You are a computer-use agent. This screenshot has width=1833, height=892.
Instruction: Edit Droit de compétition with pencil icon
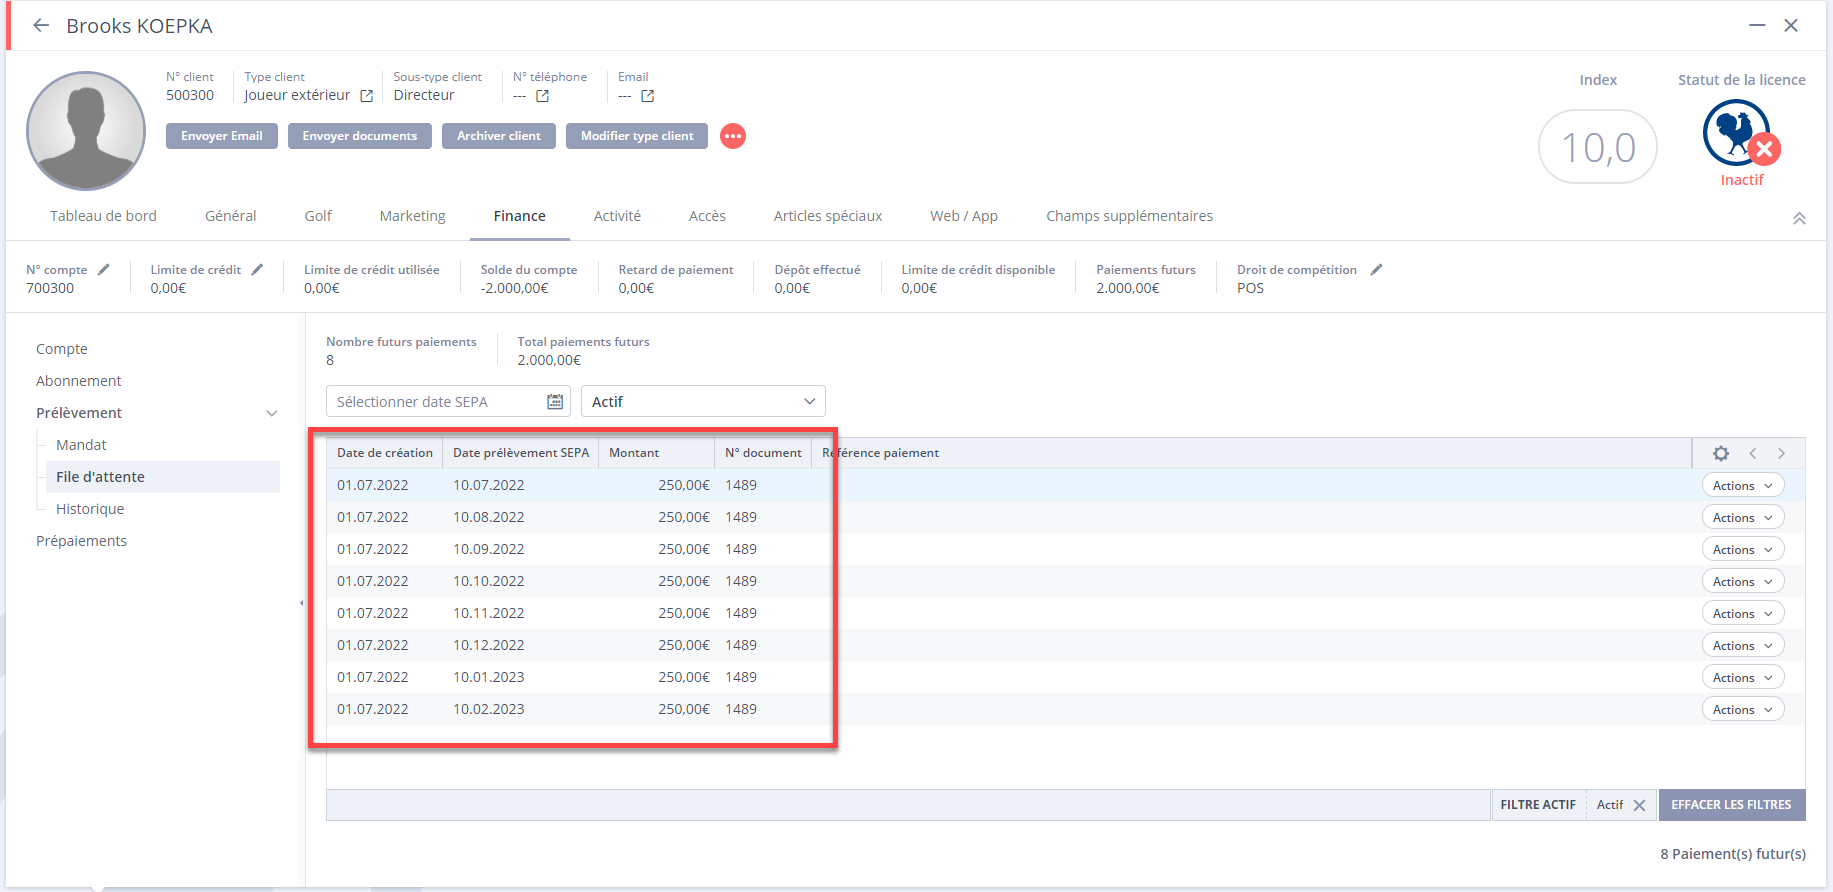(1376, 270)
